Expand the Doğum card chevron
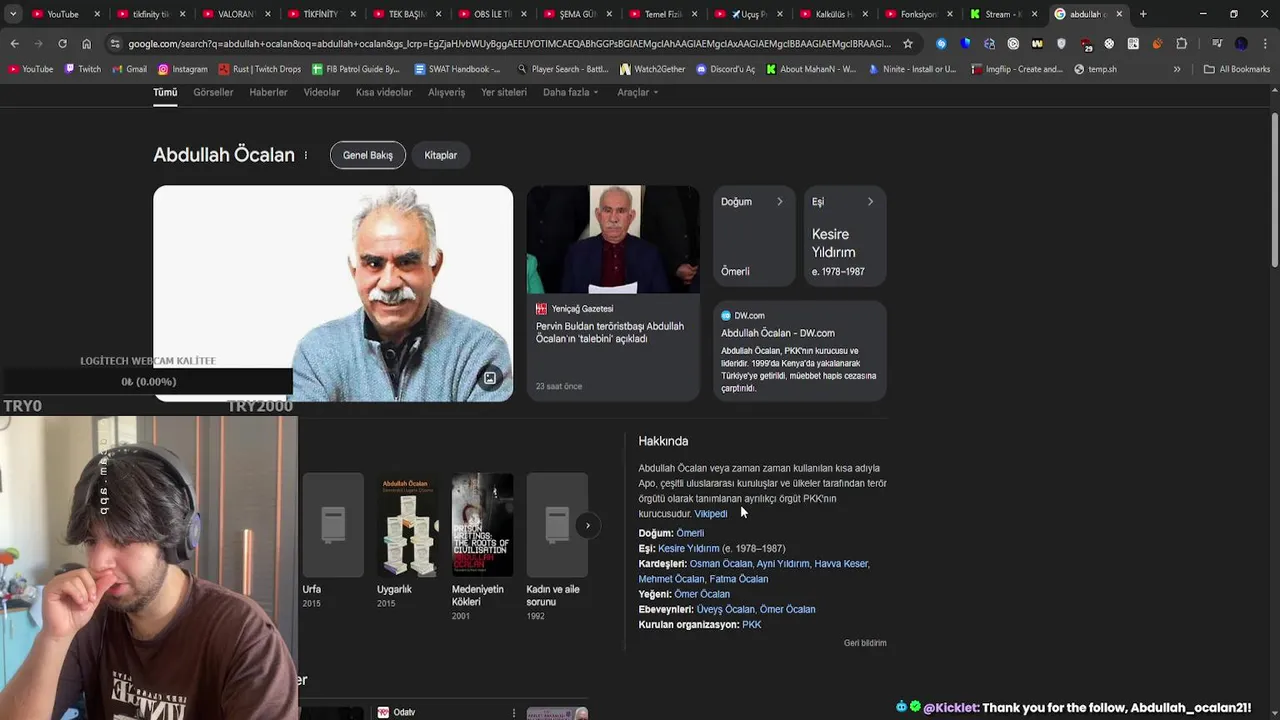 pos(780,202)
